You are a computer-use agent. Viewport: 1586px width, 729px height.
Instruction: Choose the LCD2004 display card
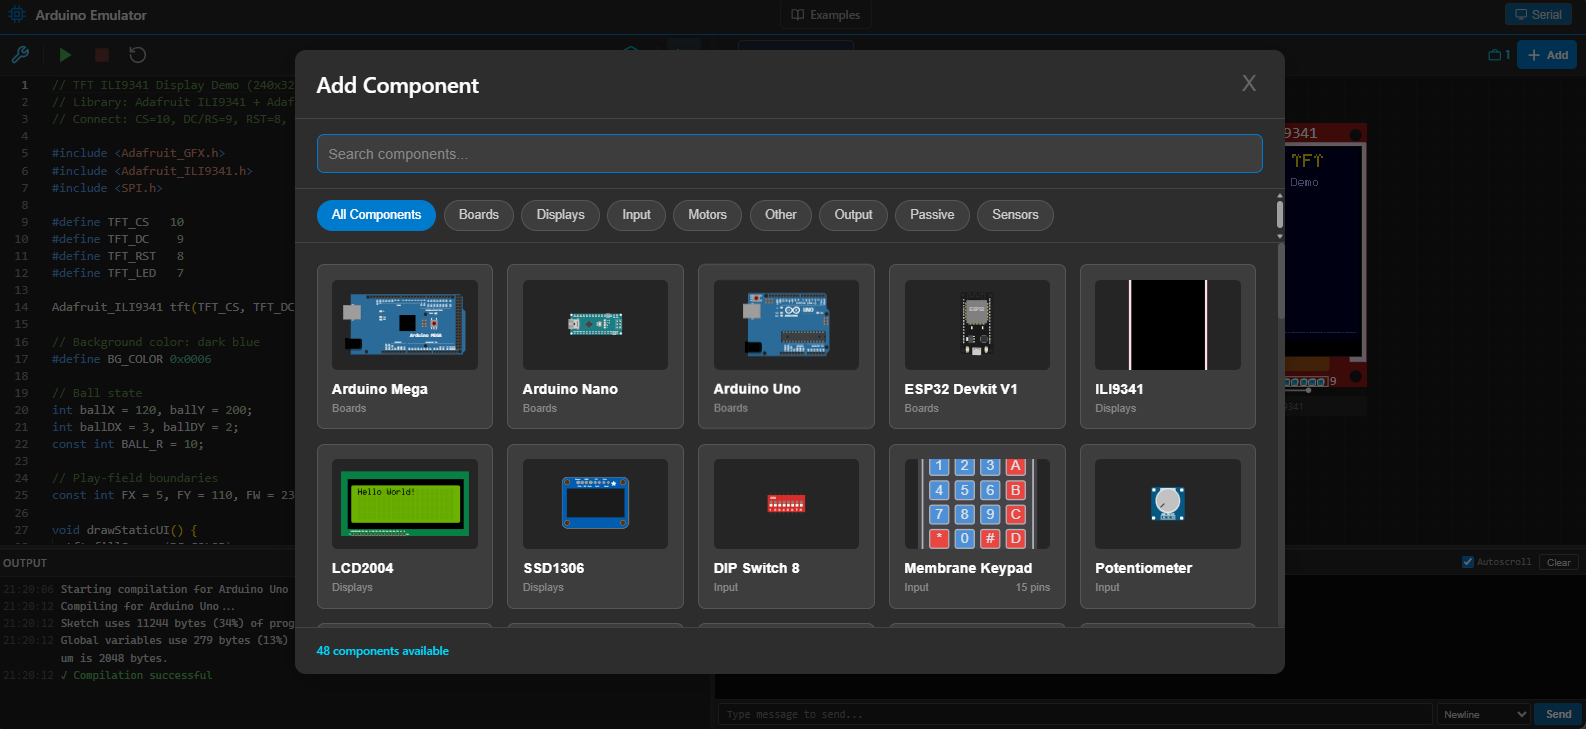point(404,525)
